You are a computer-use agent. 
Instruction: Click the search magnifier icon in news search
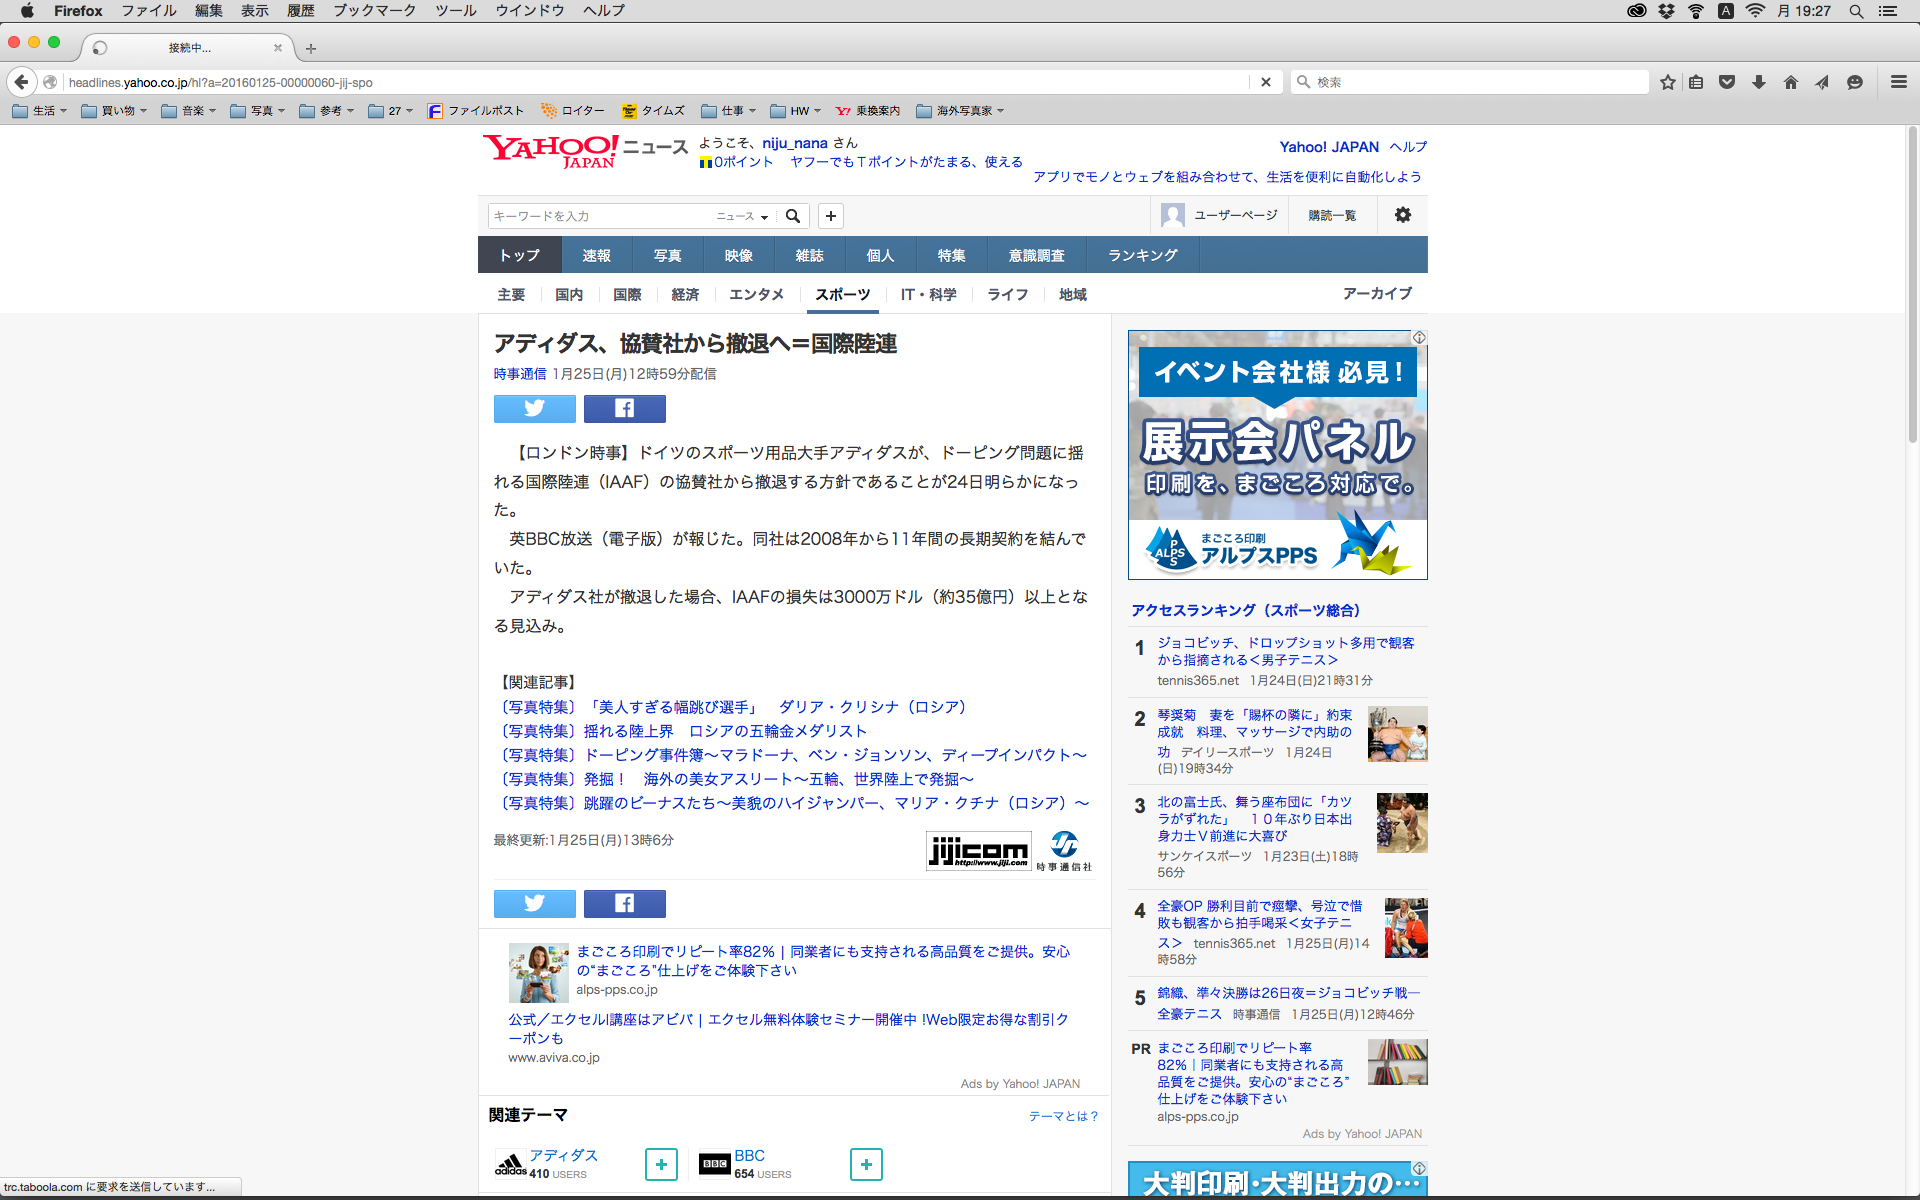[793, 216]
